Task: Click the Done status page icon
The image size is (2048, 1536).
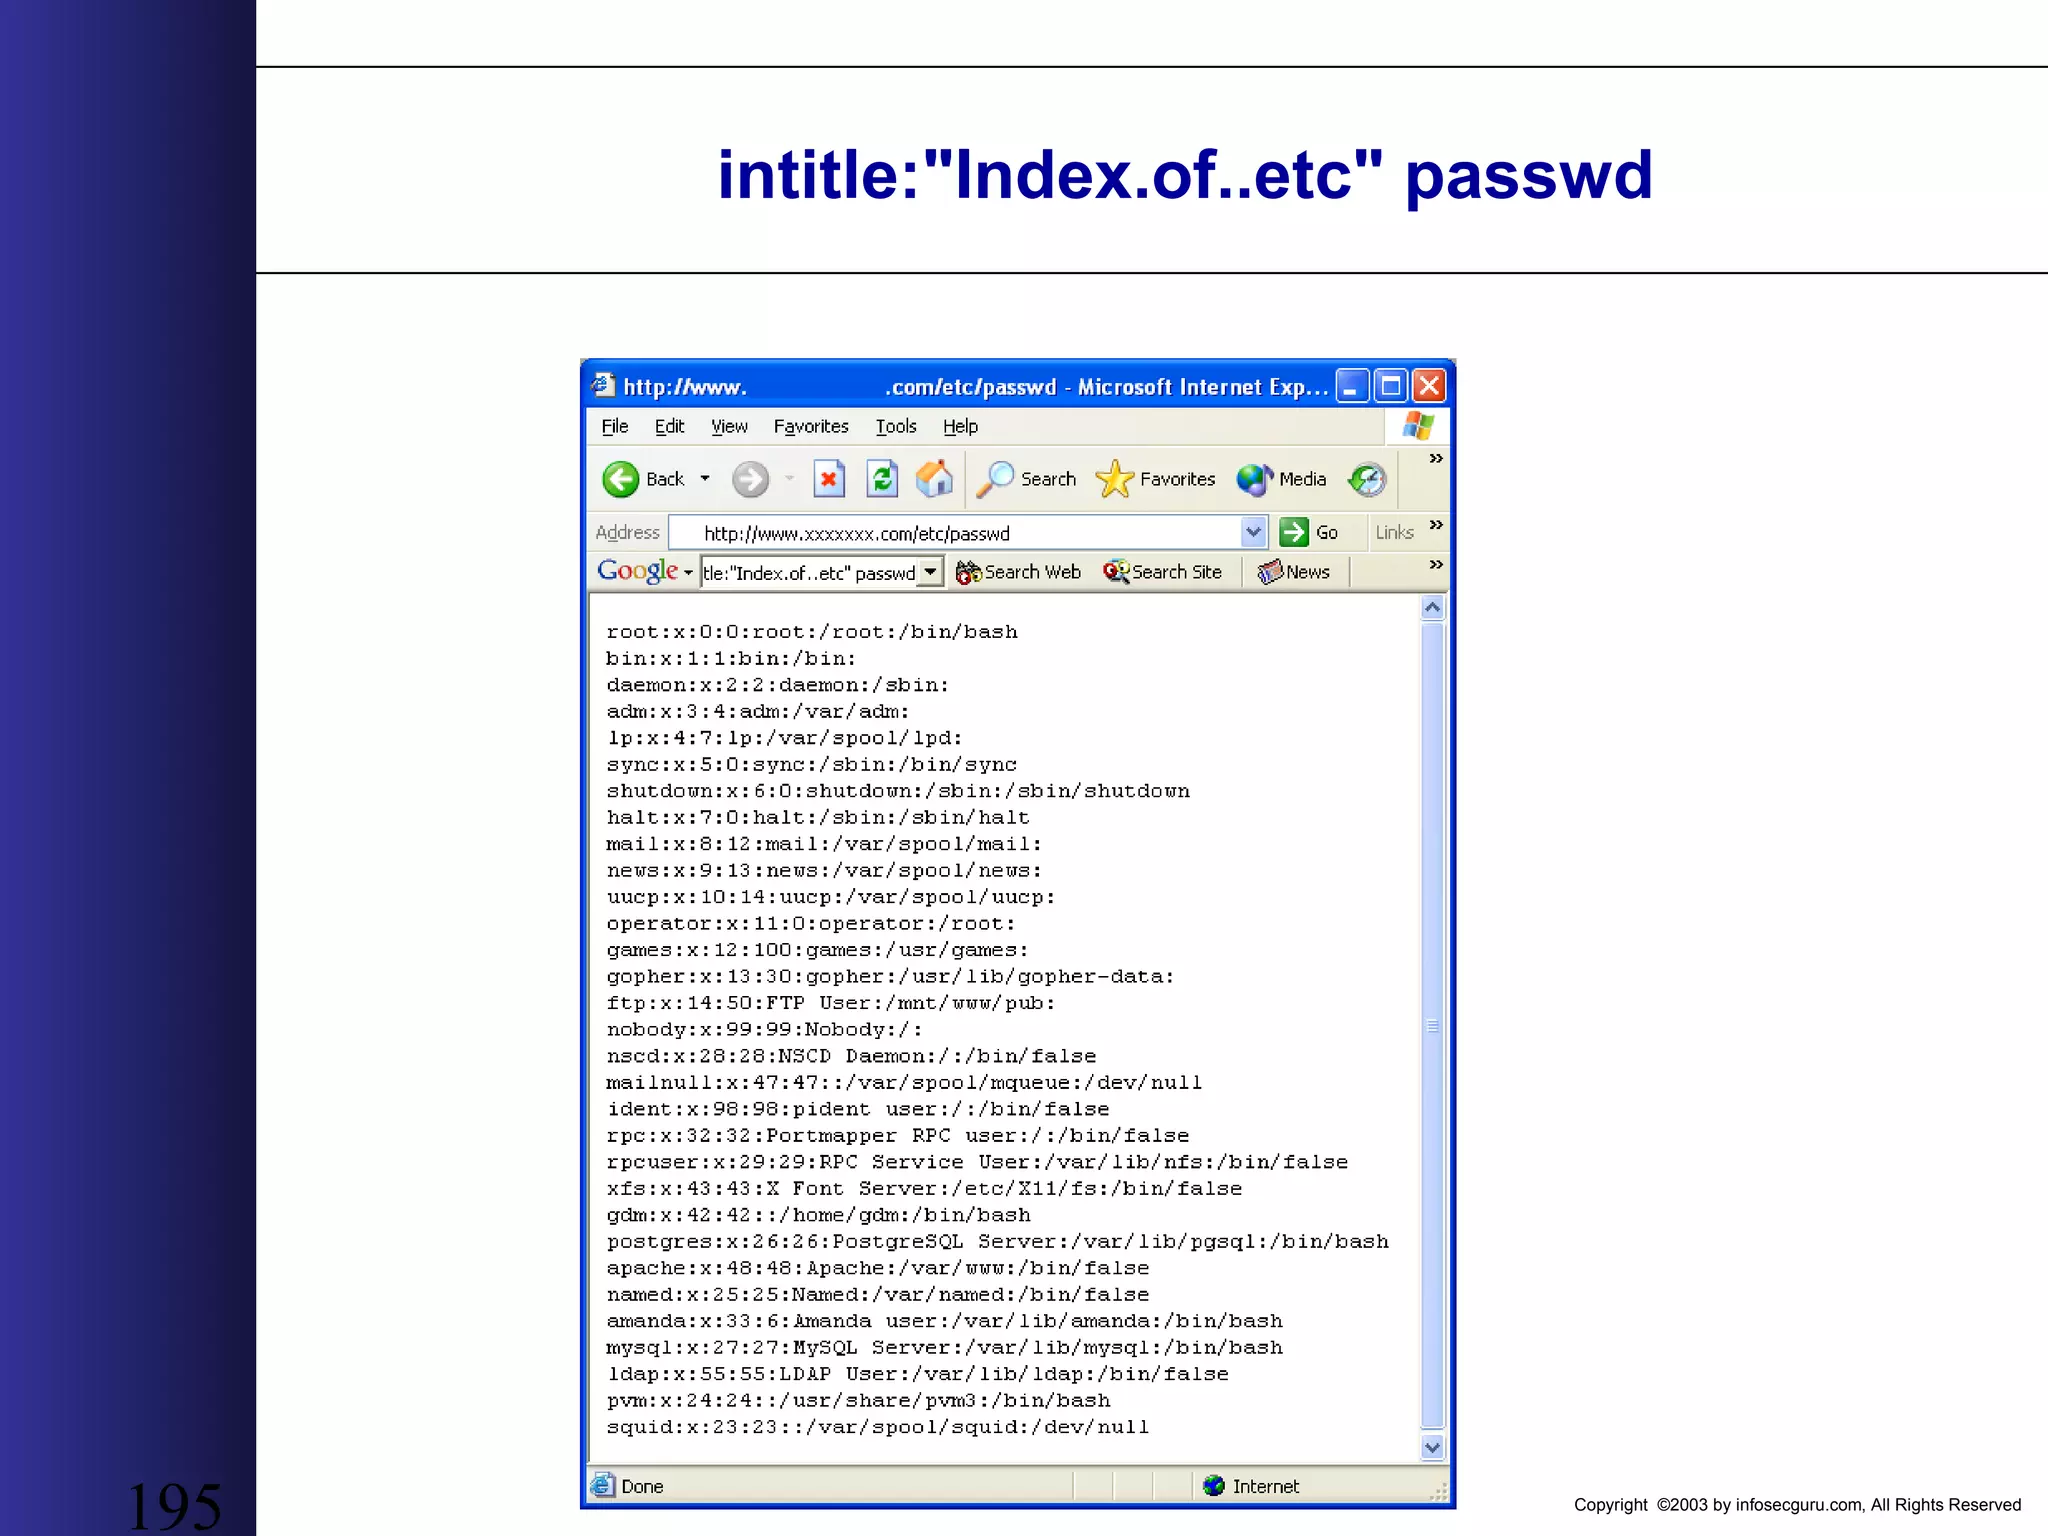Action: pos(602,1485)
